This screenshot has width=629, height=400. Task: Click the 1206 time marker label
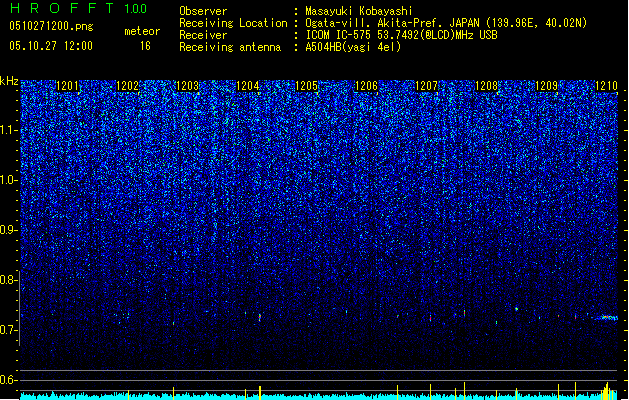click(366, 86)
